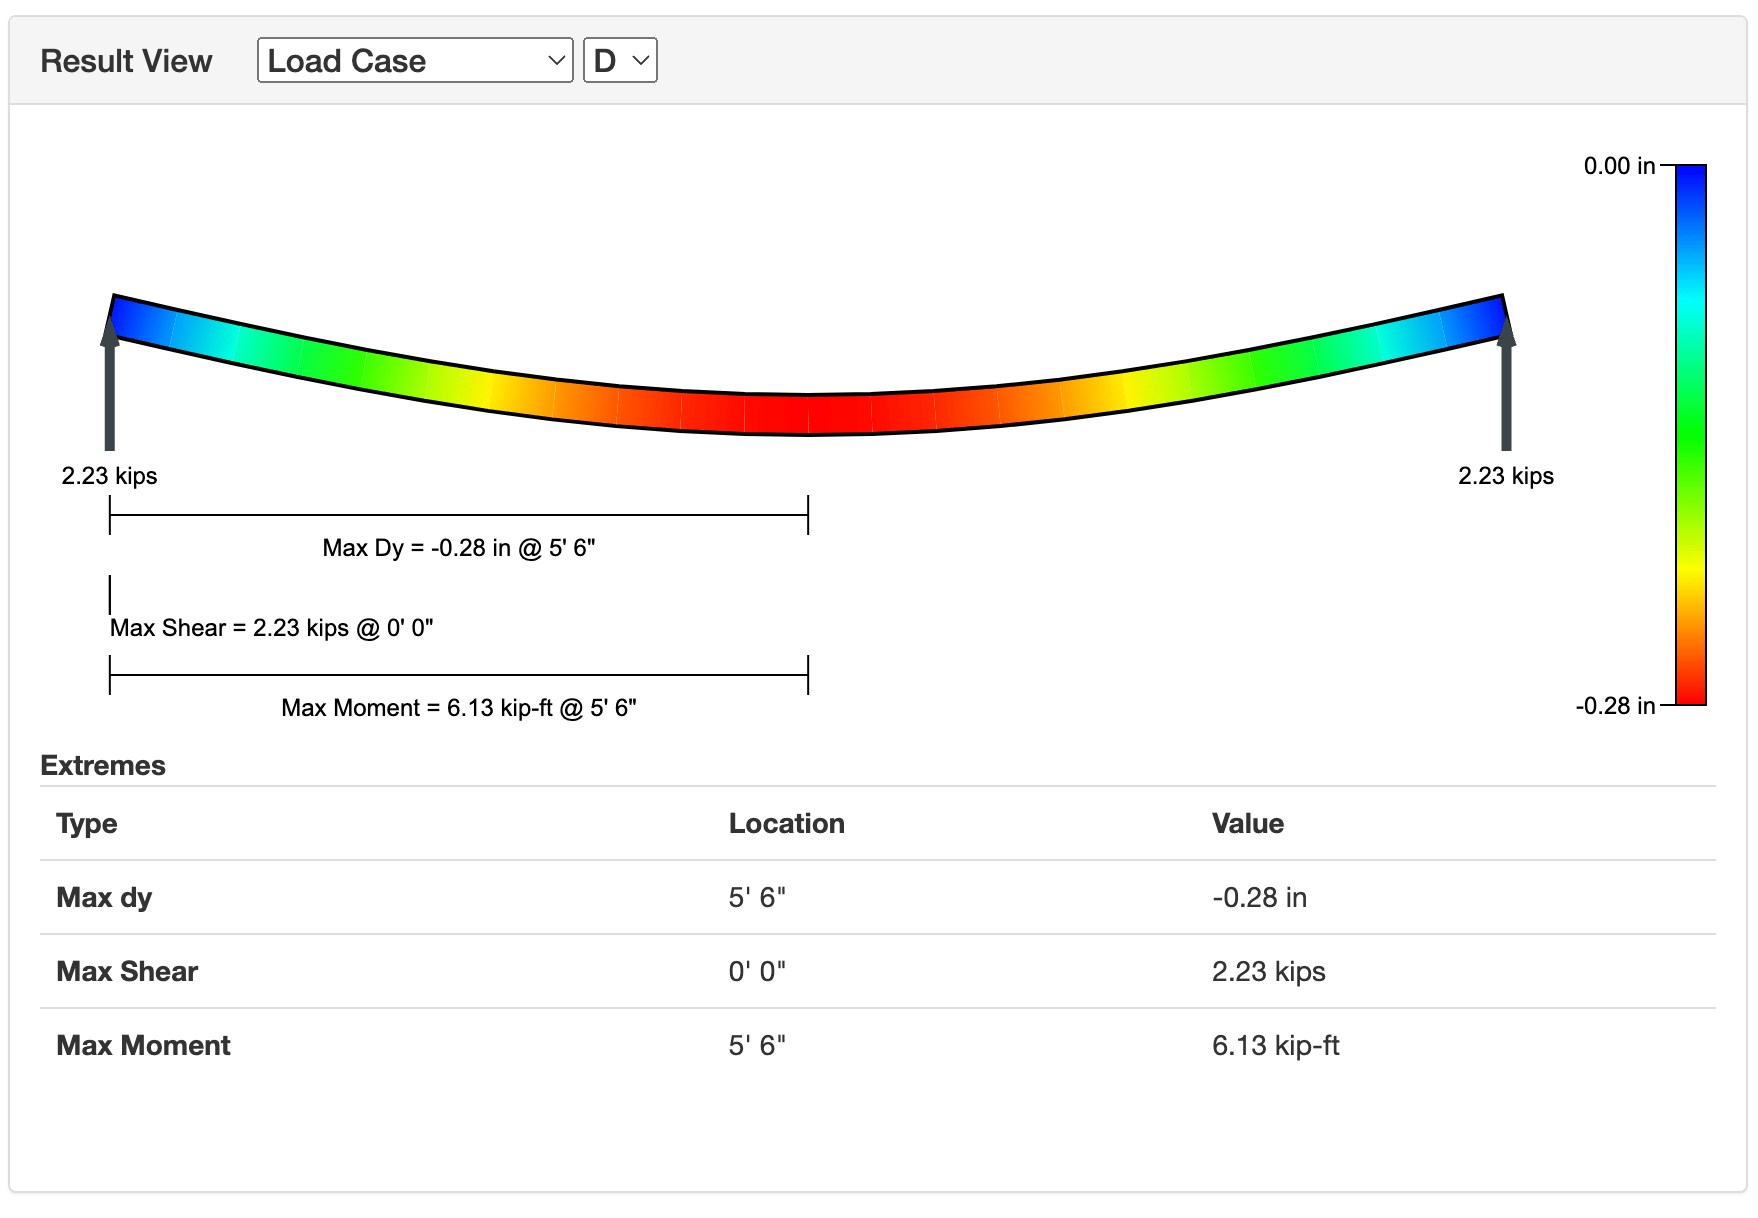Image resolution: width=1758 pixels, height=1218 pixels.
Task: Select the Location column header
Action: (x=787, y=823)
